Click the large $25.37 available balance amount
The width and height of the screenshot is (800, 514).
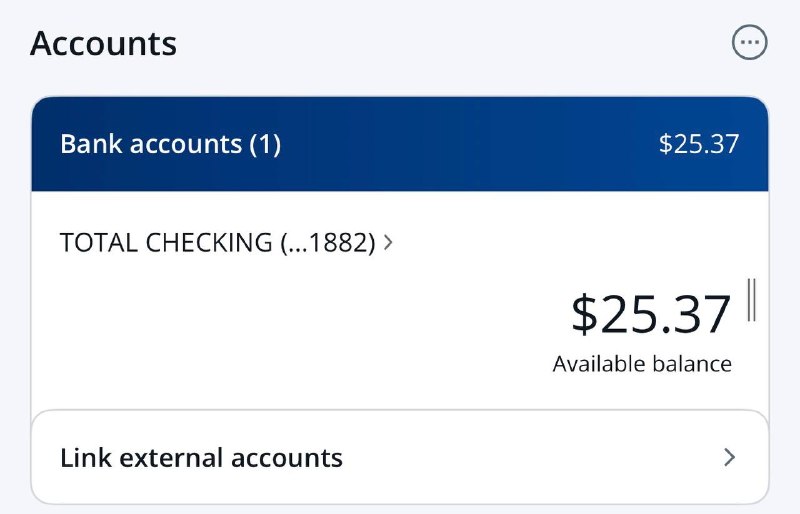tap(651, 314)
